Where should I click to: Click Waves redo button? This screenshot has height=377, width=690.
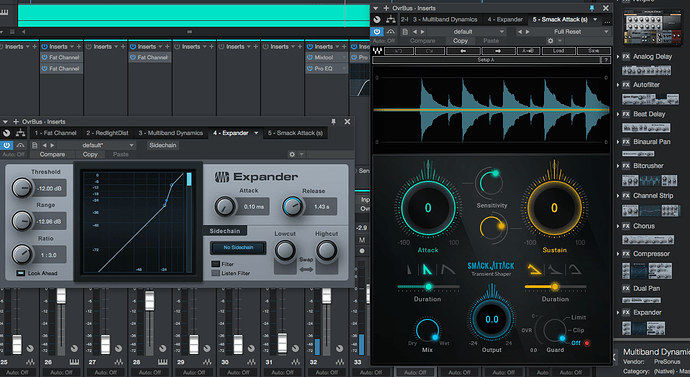tap(429, 51)
